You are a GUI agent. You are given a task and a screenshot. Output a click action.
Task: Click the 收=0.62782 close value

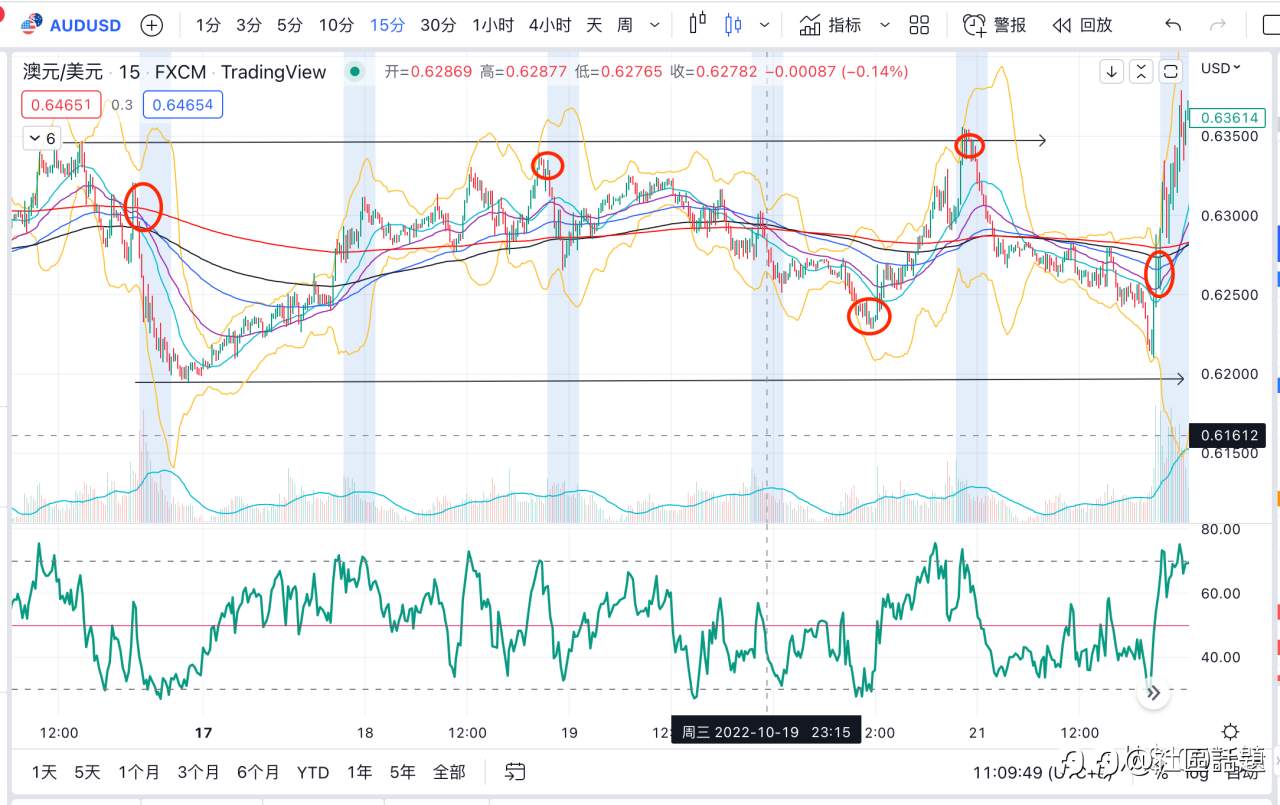pos(716,72)
